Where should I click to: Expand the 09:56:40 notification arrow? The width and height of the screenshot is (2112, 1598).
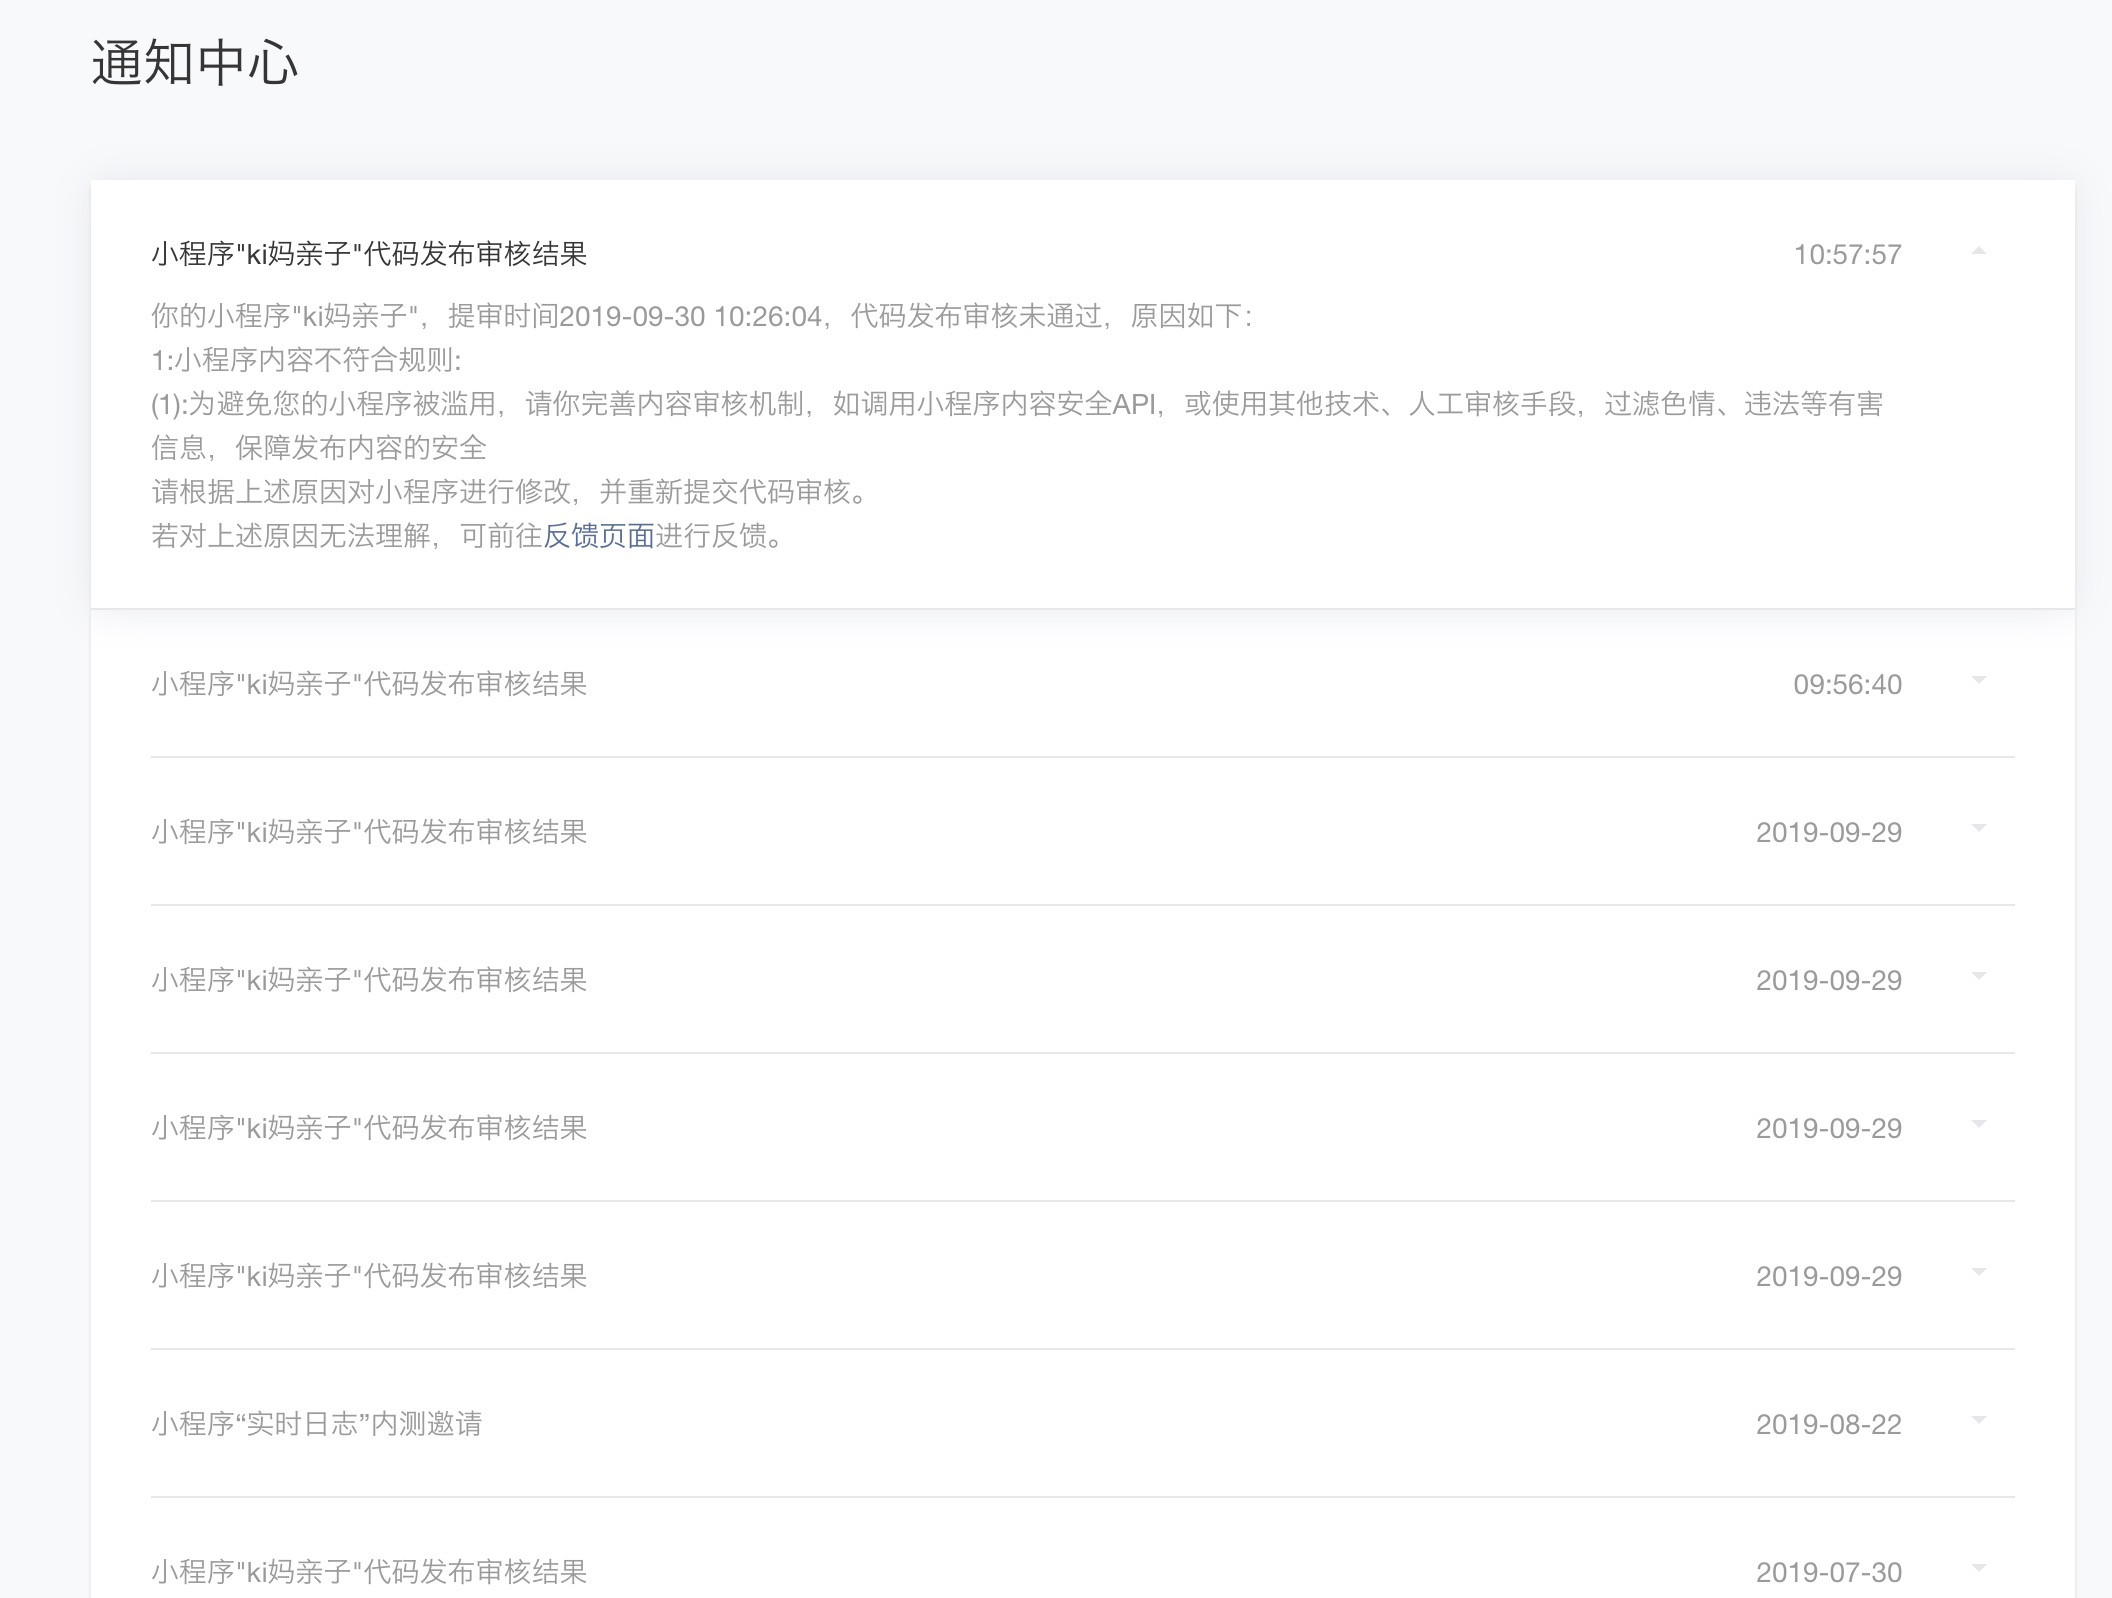tap(1978, 681)
